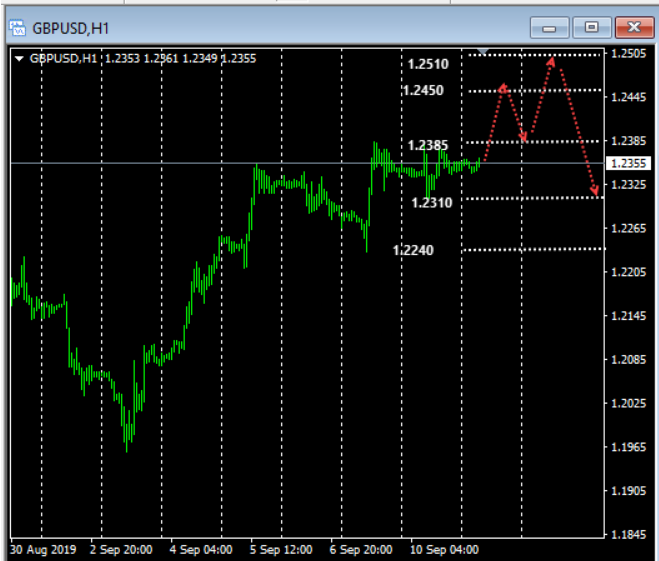Select the chart shift marker triangle at top
The image size is (659, 561).
coord(483,52)
